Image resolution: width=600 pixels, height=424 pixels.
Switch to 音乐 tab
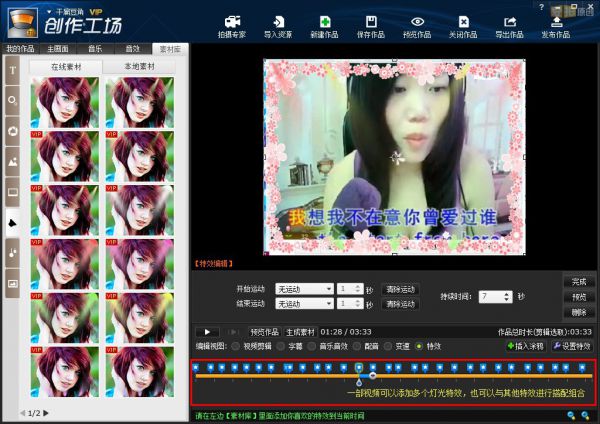tap(95, 49)
